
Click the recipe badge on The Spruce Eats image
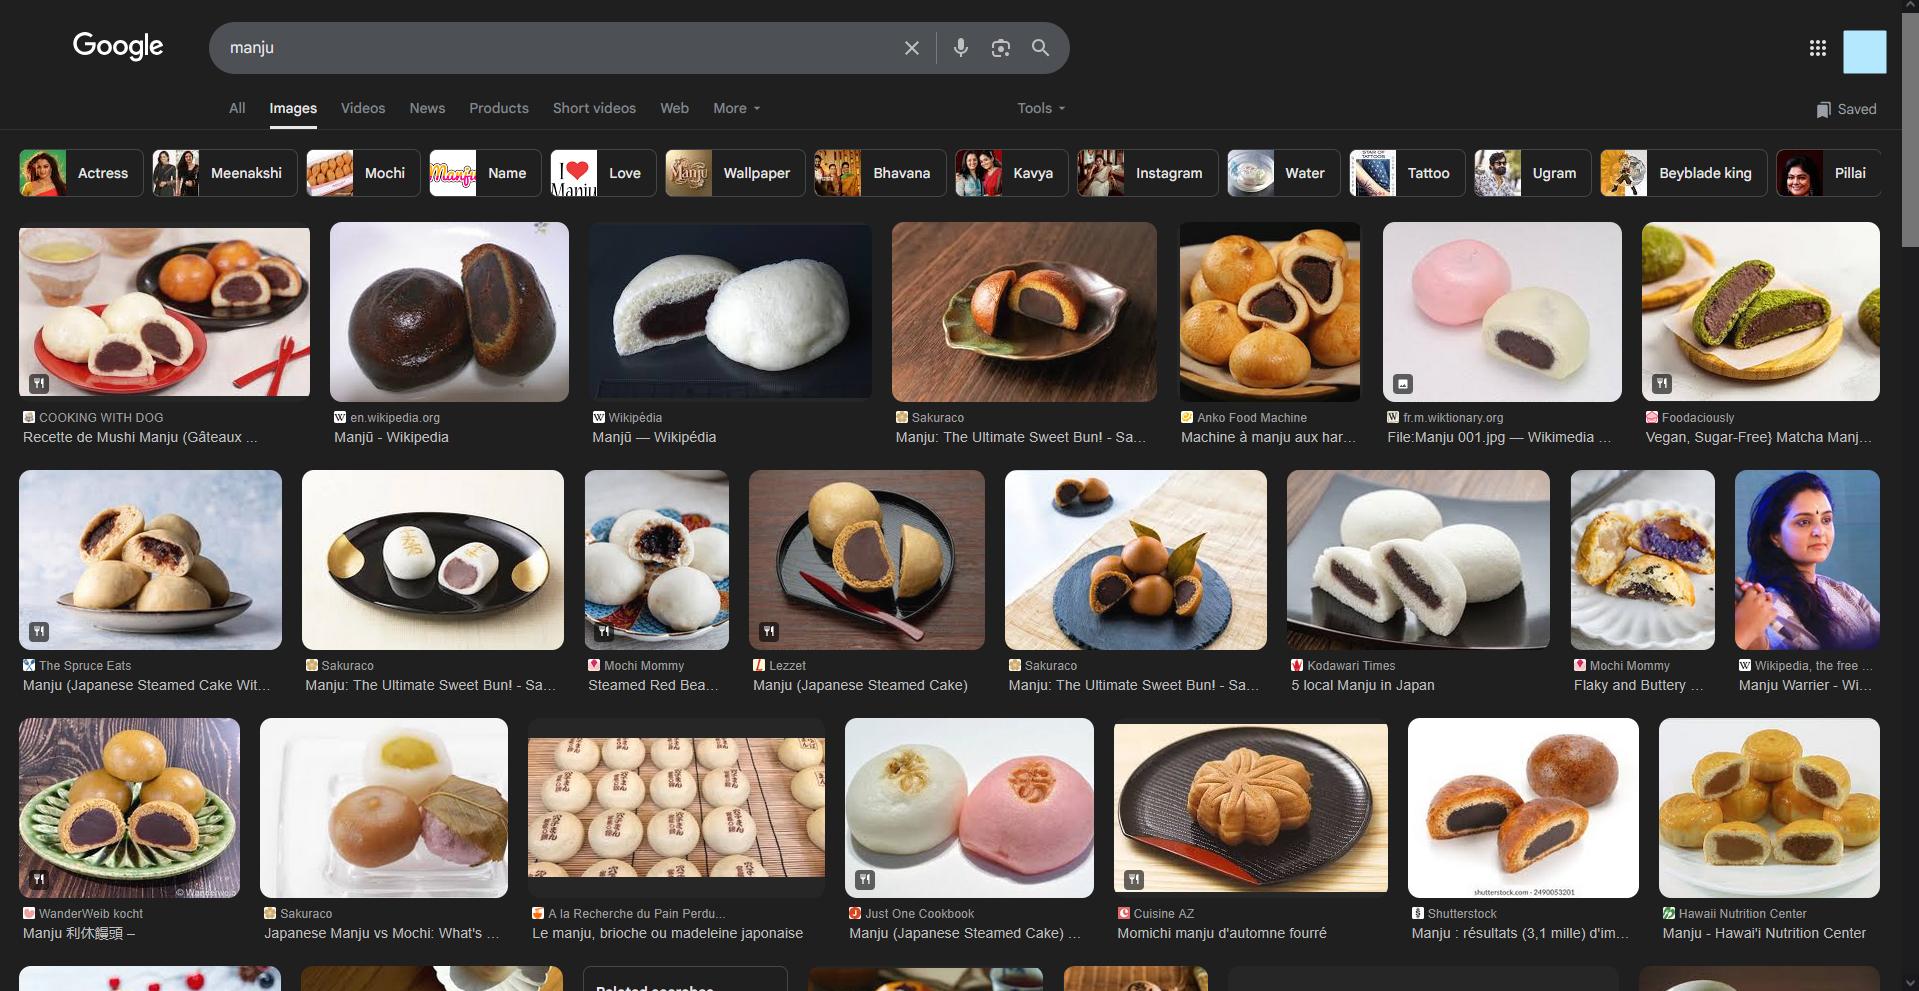pos(38,631)
